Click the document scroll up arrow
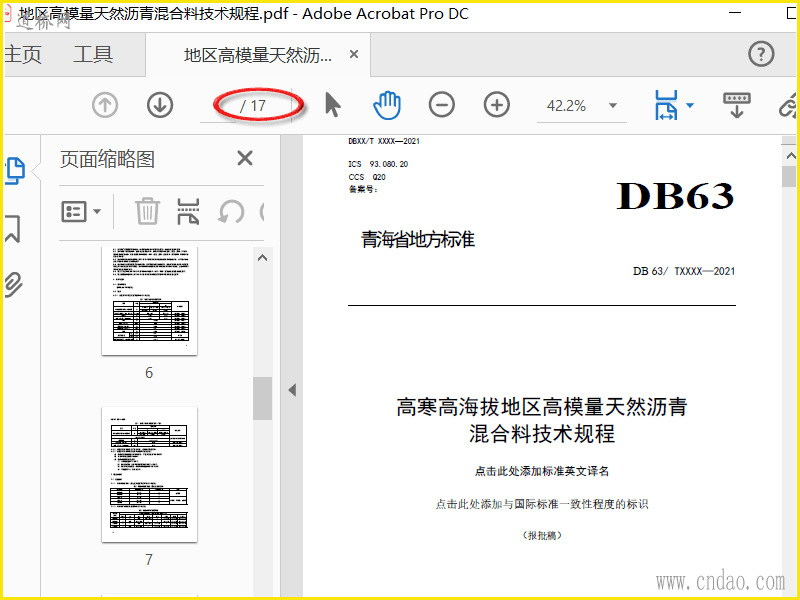 click(x=790, y=156)
